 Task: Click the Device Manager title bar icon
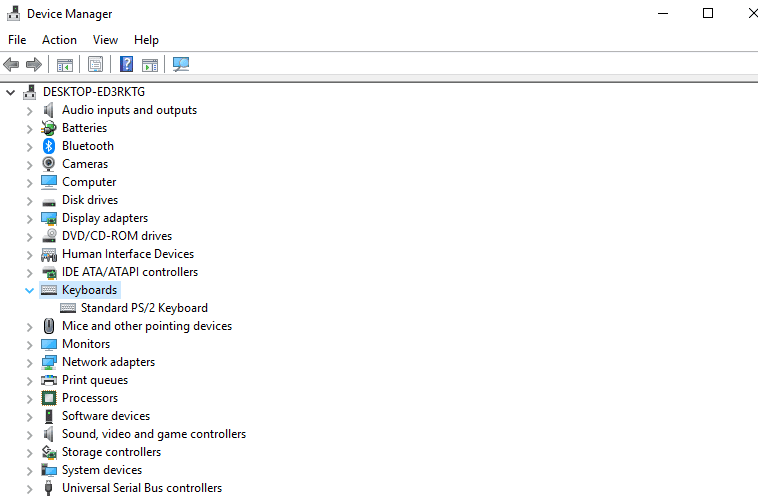(13, 14)
